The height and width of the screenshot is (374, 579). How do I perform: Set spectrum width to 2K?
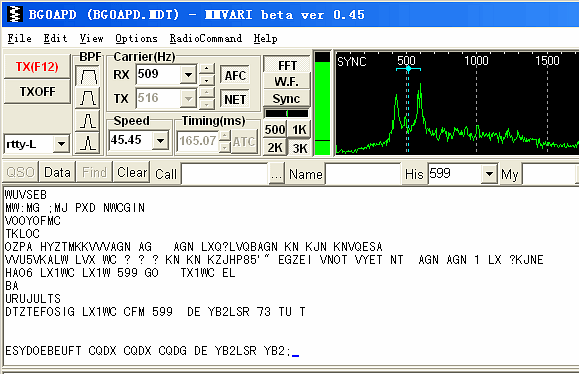(x=275, y=148)
